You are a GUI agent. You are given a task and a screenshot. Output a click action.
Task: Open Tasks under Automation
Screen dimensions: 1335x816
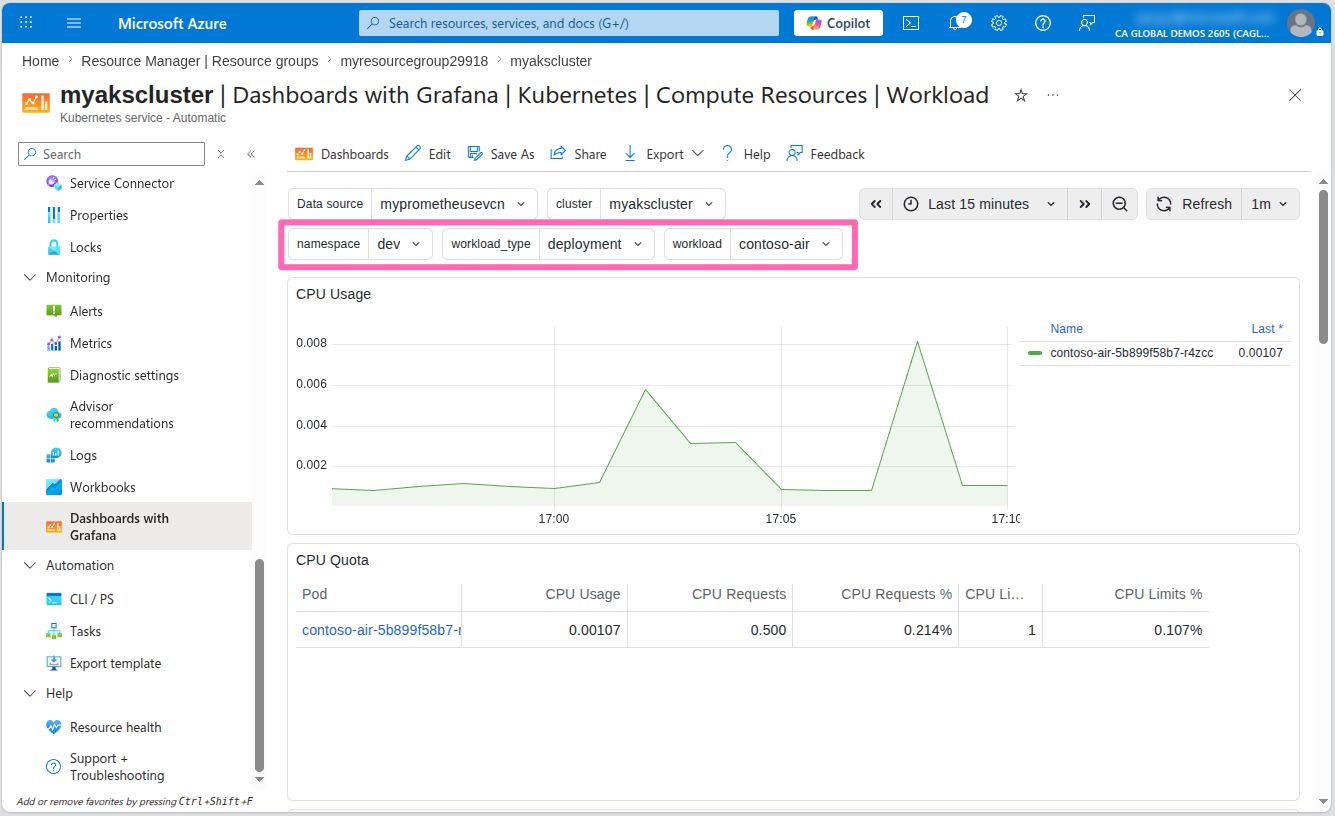tap(85, 631)
